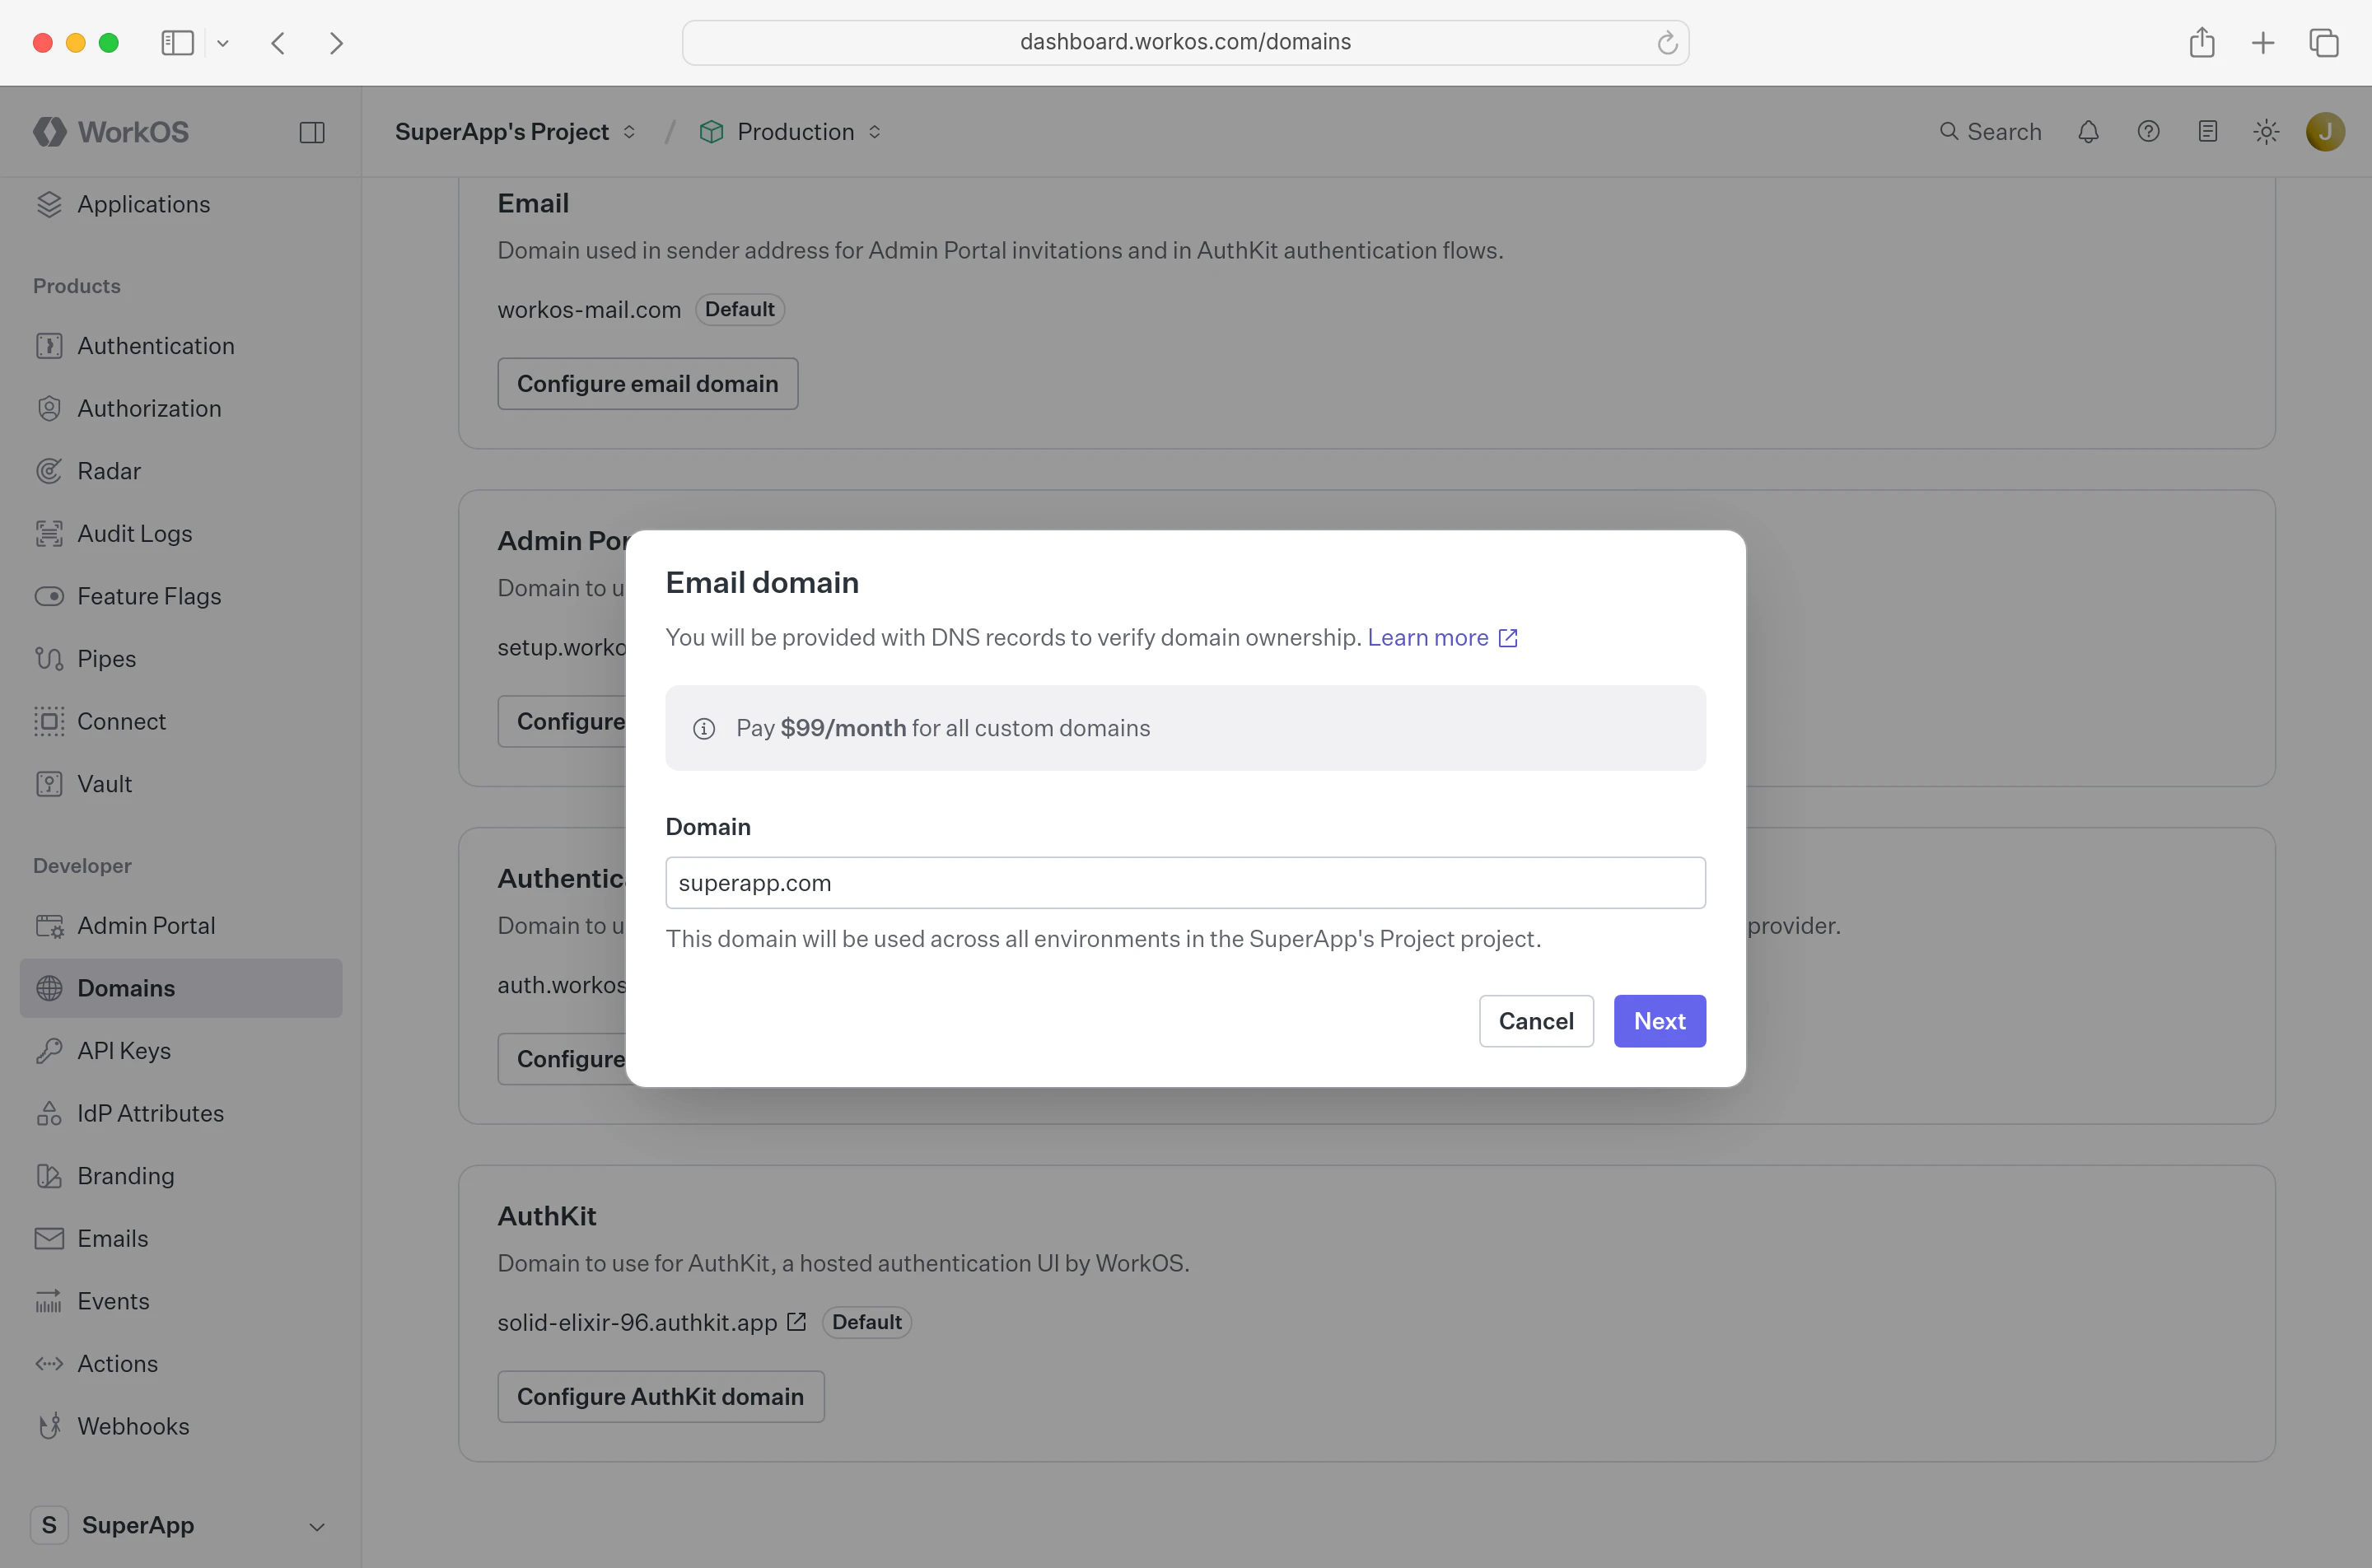This screenshot has height=1568, width=2372.
Task: Open Vault in the sidebar
Action: tap(180, 784)
